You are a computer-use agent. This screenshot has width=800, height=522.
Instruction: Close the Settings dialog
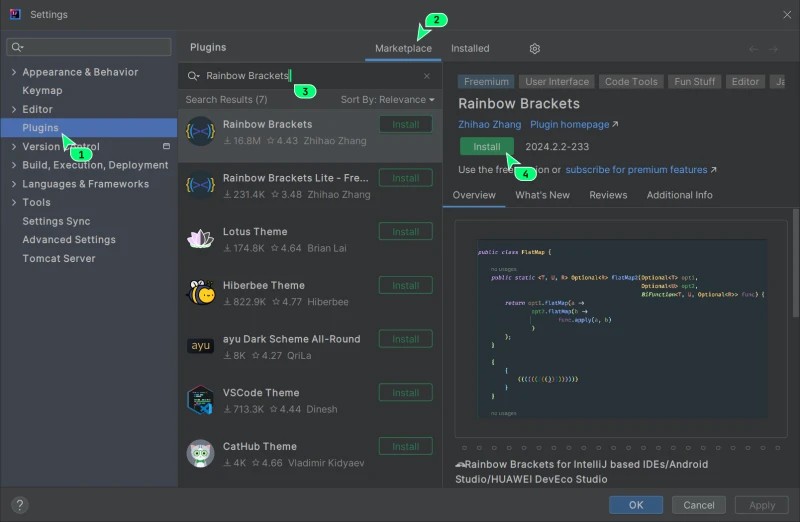tap(787, 15)
